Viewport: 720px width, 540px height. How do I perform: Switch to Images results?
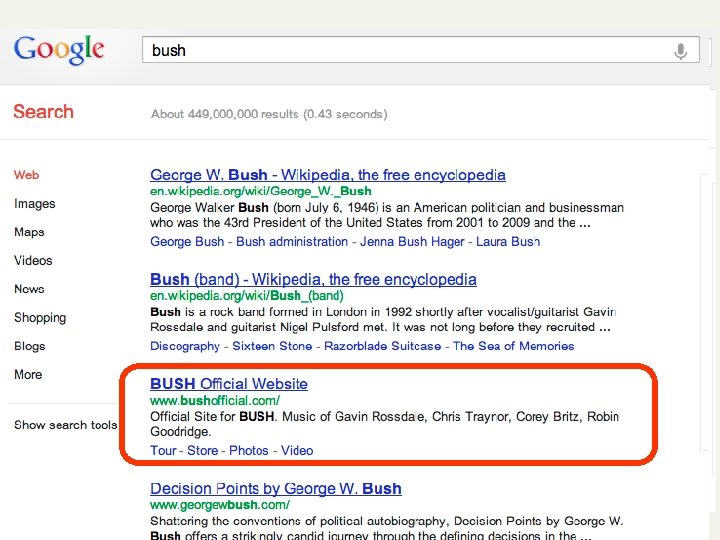coord(35,203)
